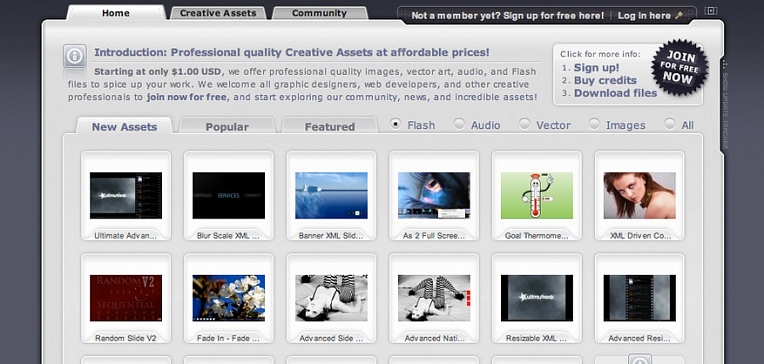Select the Vector radio button
The image size is (764, 364).
(x=524, y=124)
